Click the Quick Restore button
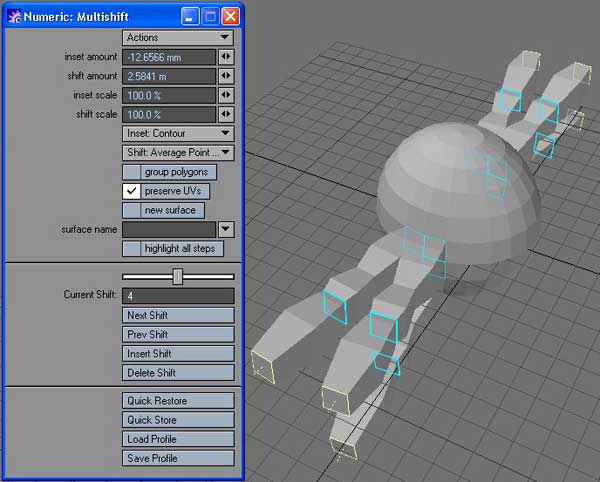 (x=178, y=401)
